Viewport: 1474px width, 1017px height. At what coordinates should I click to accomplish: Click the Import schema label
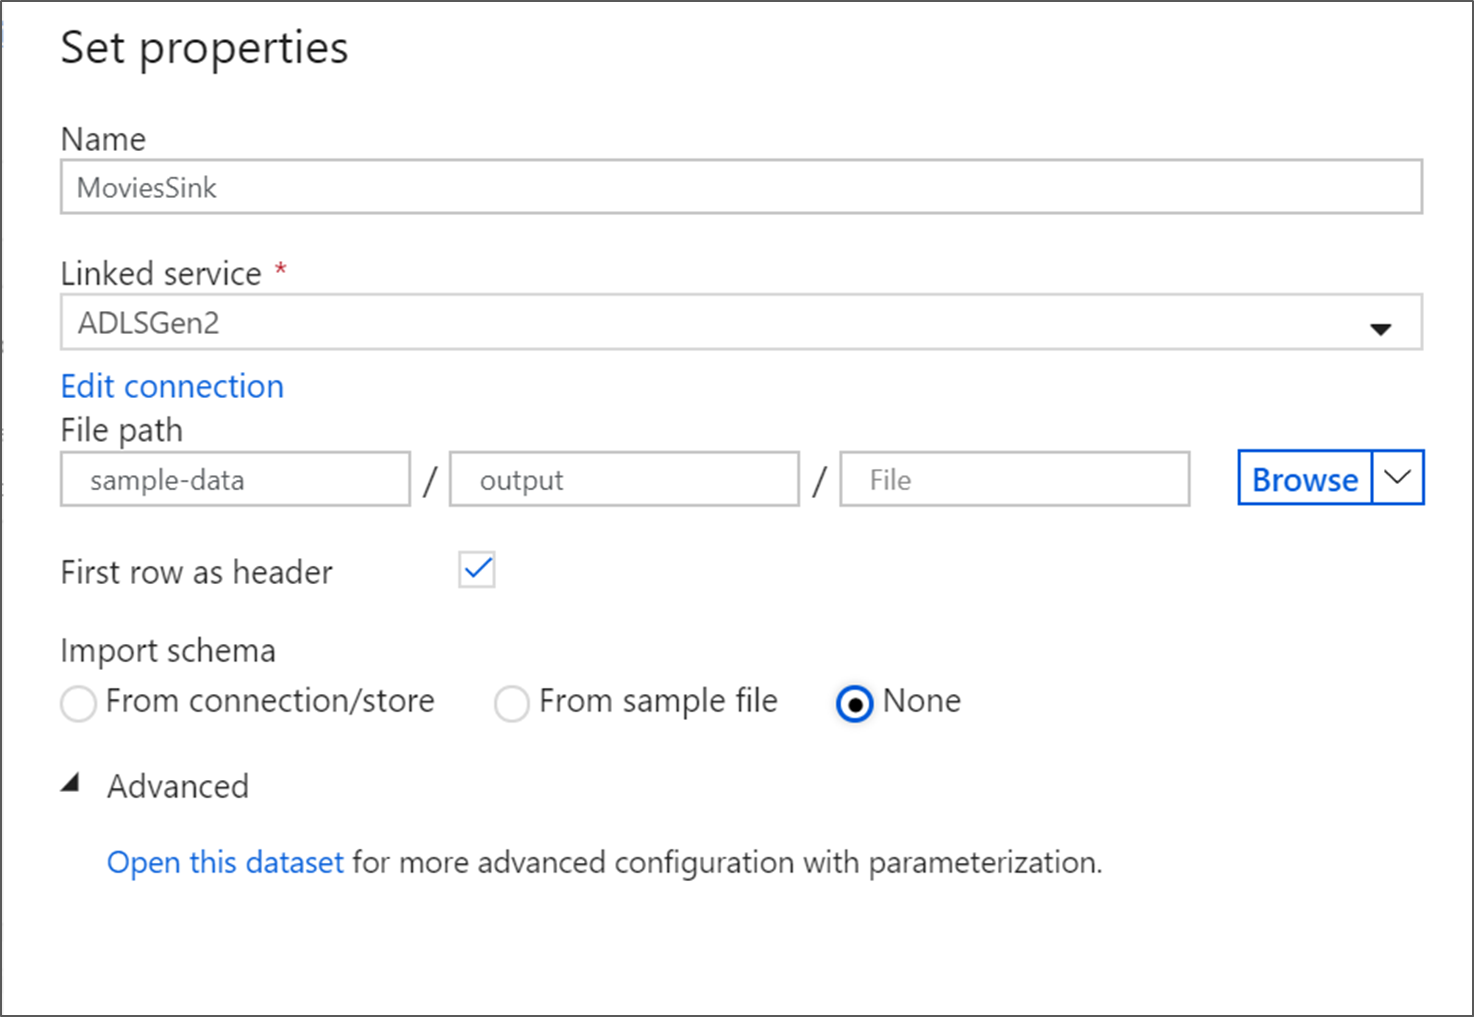point(168,651)
